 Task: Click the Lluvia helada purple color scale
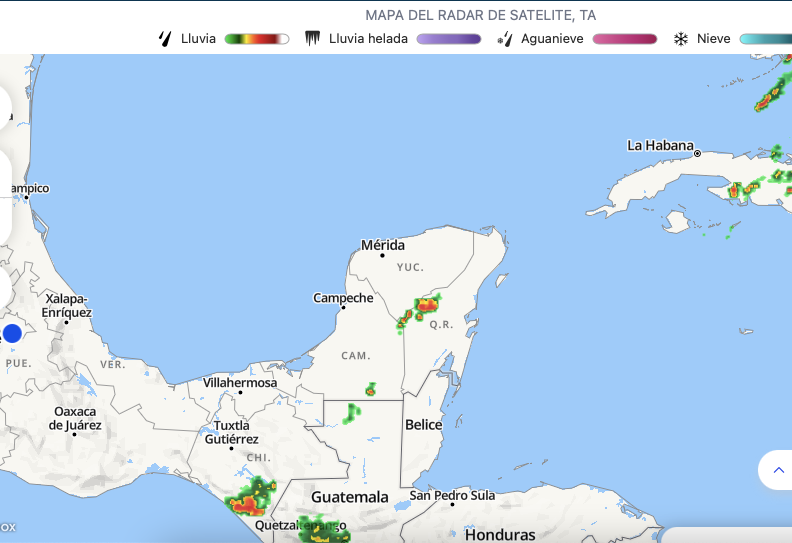coord(449,39)
